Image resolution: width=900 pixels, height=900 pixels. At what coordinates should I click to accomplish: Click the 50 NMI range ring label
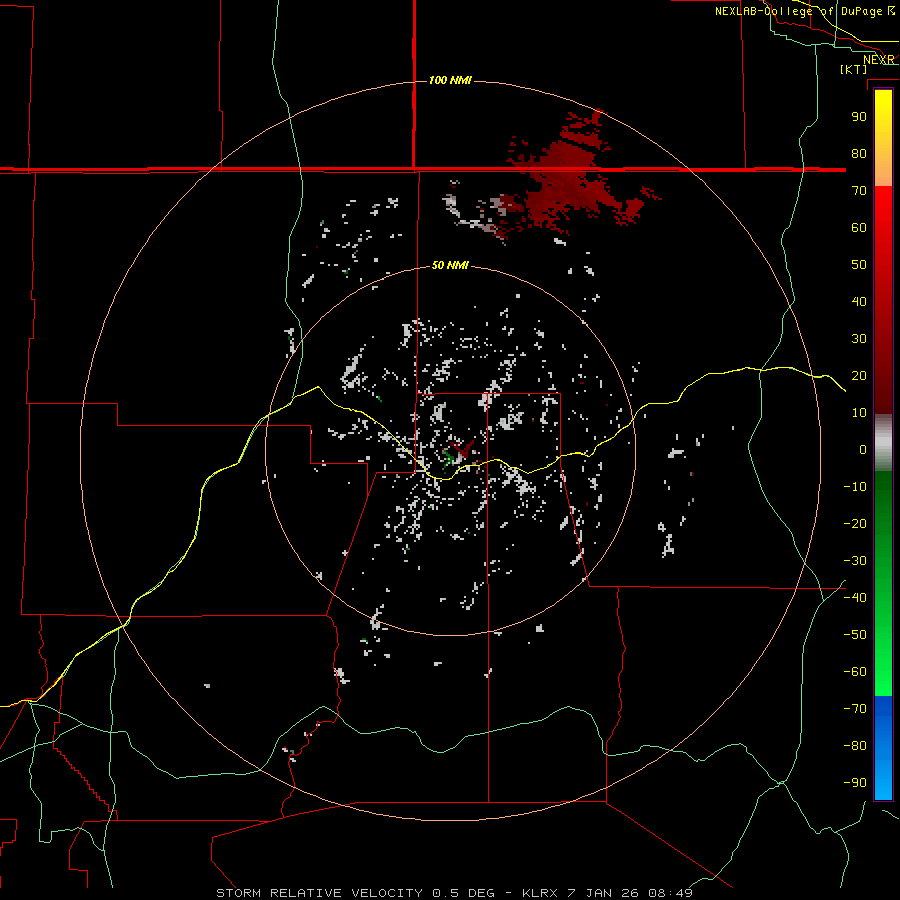(x=450, y=265)
